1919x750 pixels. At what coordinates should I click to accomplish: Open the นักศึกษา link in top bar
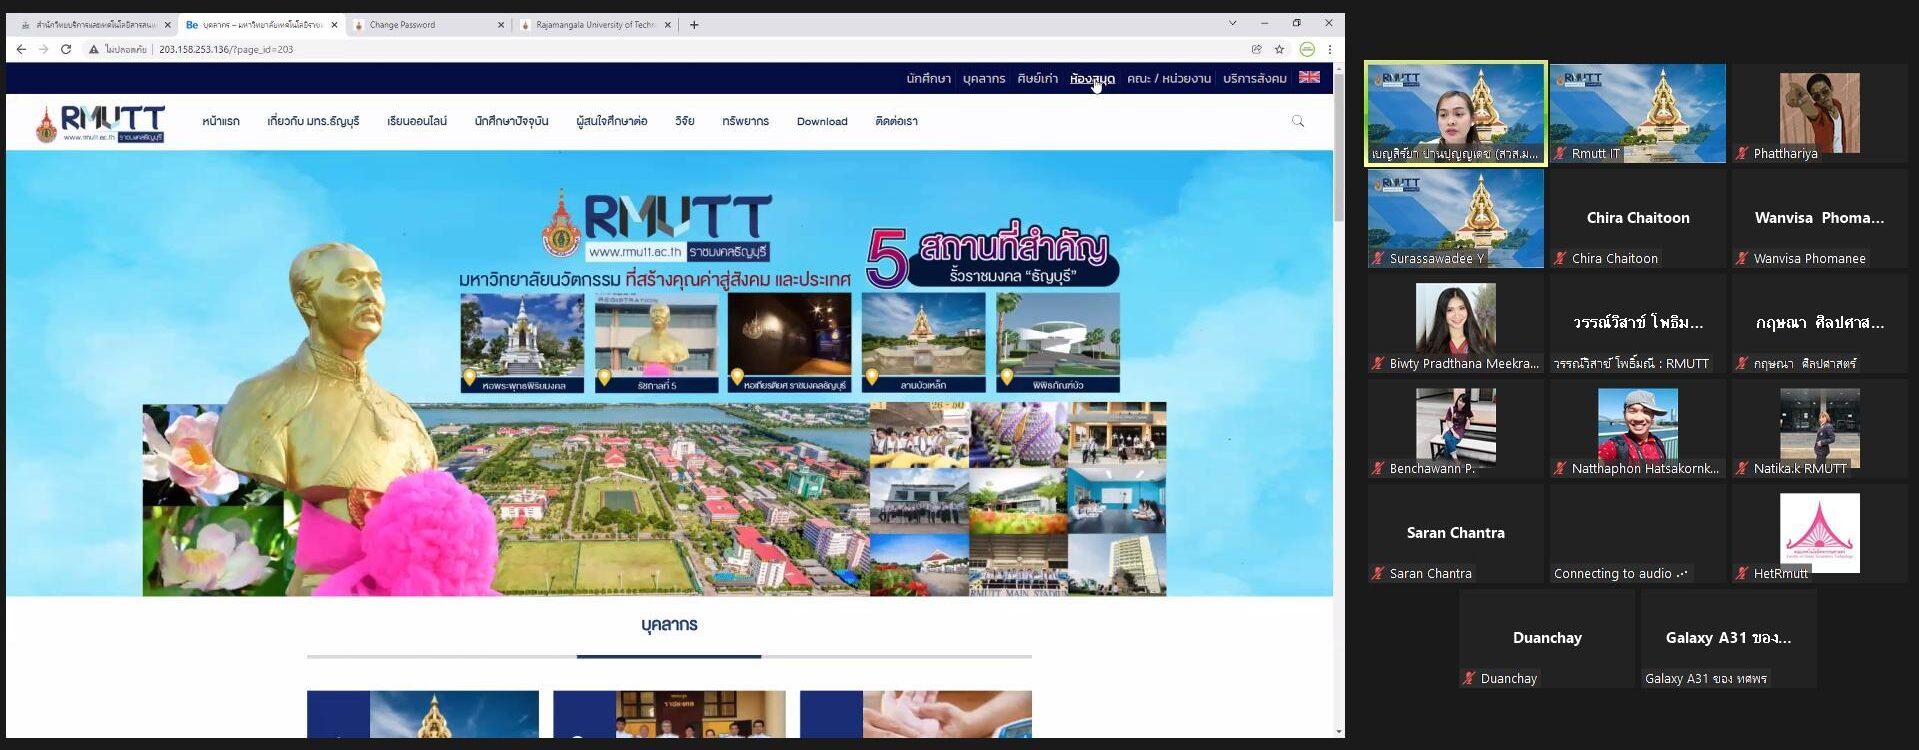click(x=928, y=78)
